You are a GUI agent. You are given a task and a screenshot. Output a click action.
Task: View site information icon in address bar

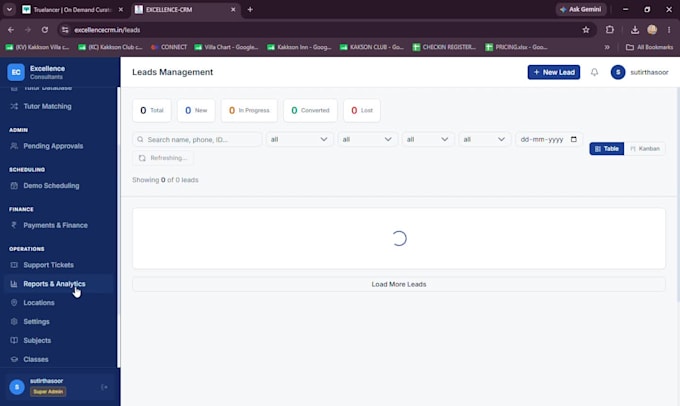pyautogui.click(x=65, y=30)
